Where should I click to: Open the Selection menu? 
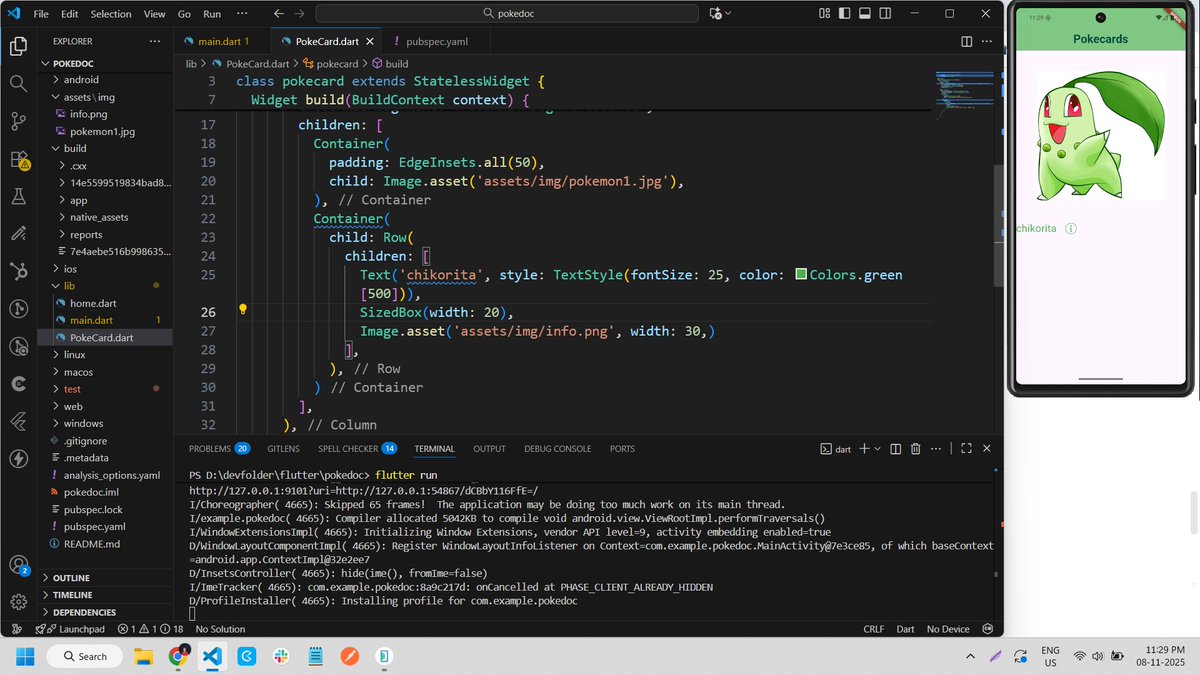pos(111,14)
